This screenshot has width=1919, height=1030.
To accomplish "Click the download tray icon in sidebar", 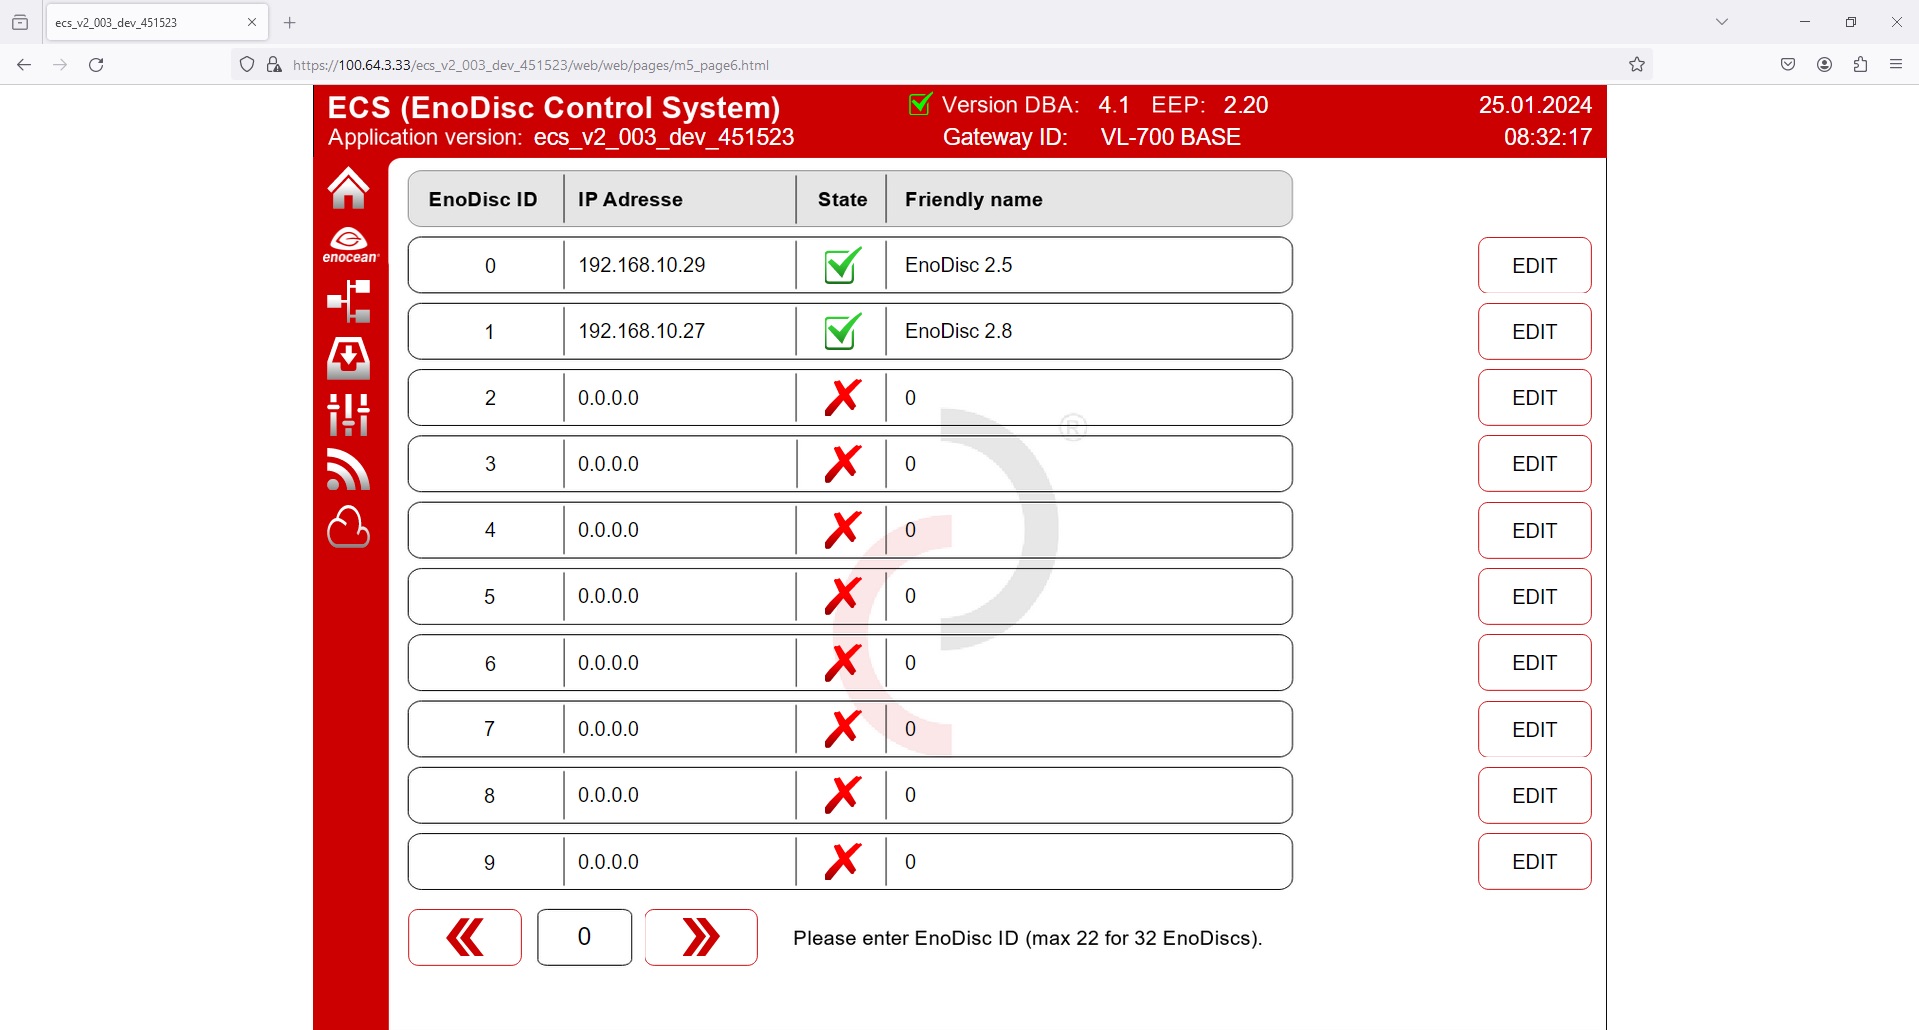I will tap(348, 358).
